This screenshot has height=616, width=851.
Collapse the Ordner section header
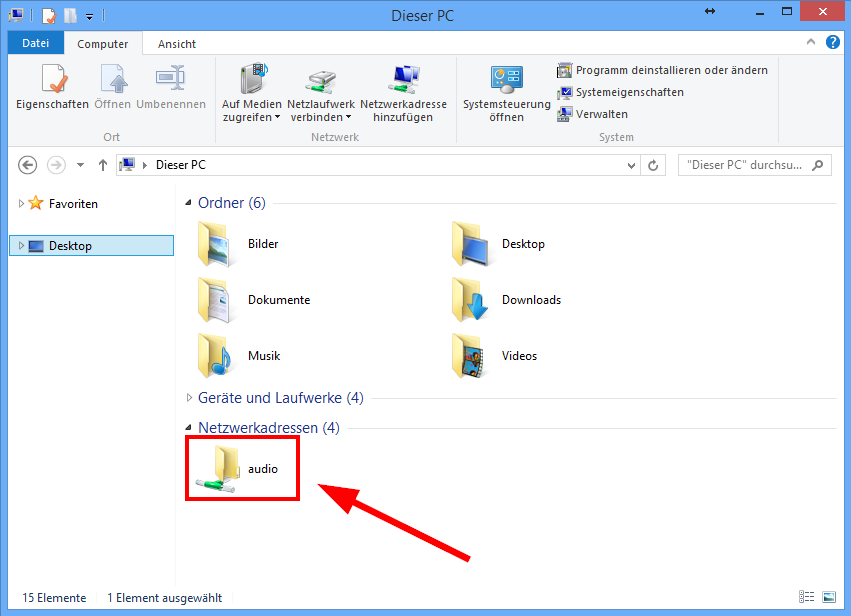(190, 203)
